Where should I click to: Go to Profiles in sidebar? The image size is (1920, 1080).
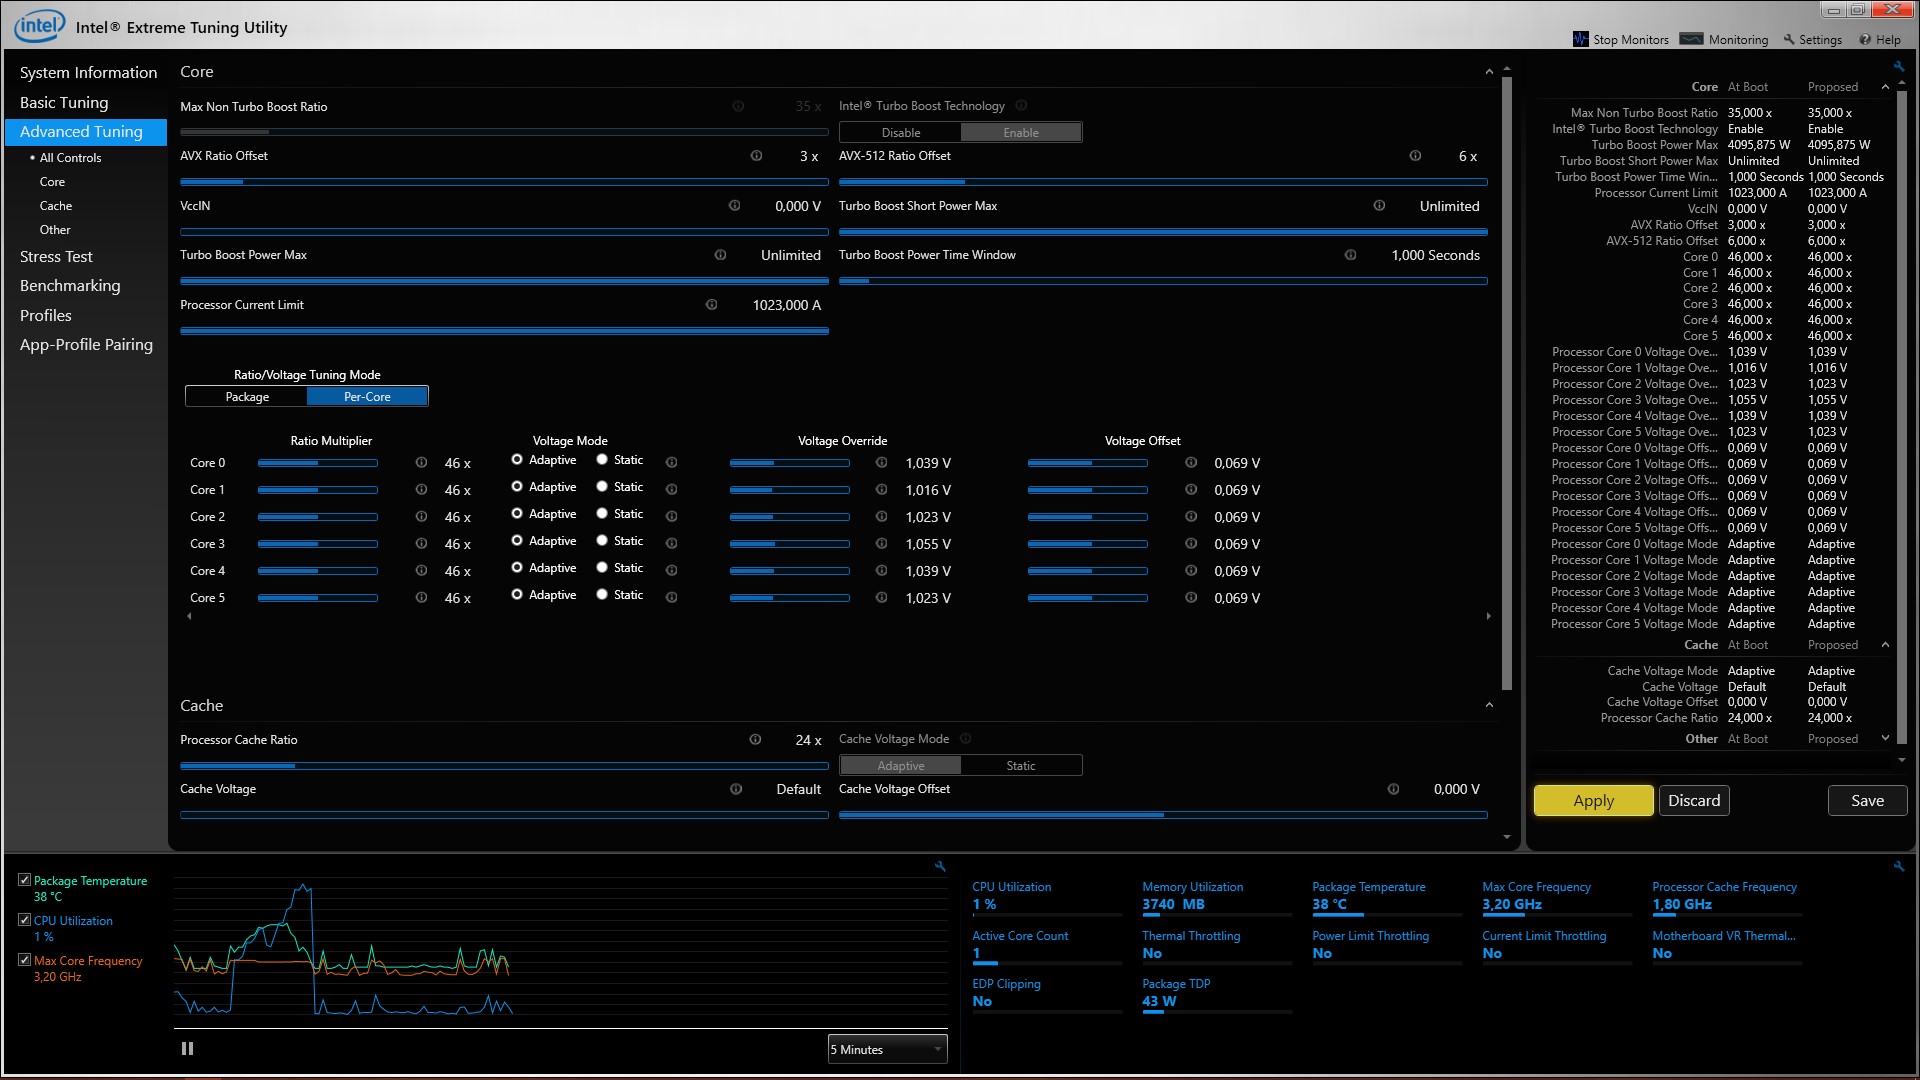pyautogui.click(x=46, y=315)
